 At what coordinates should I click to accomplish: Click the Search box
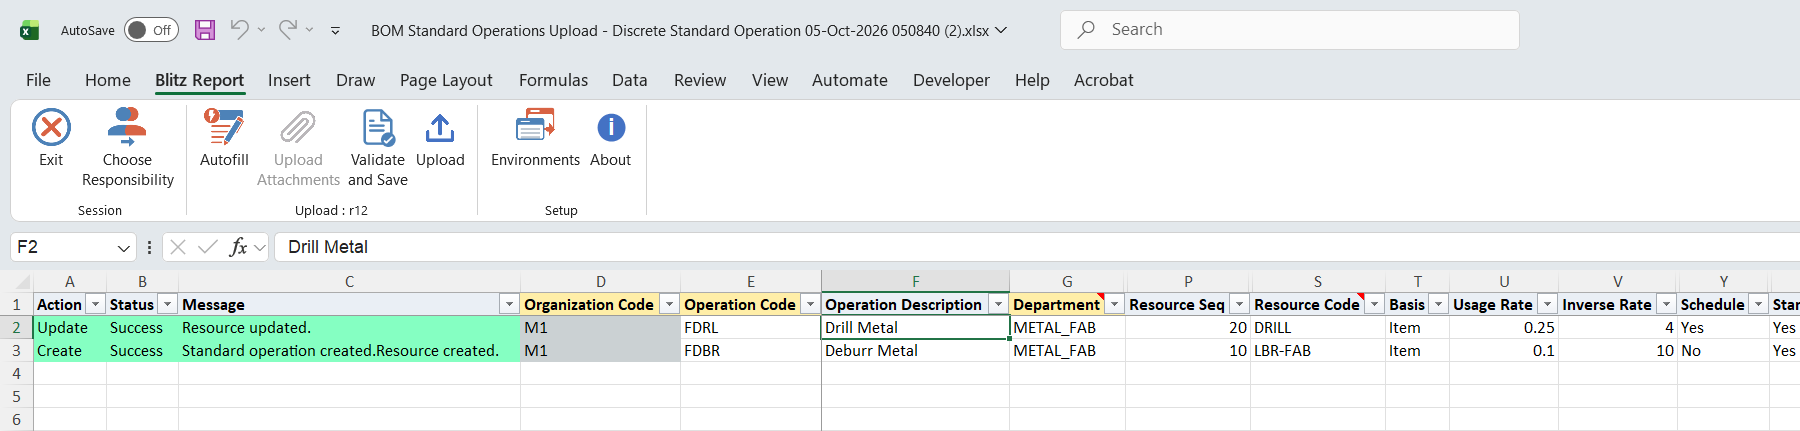1290,30
